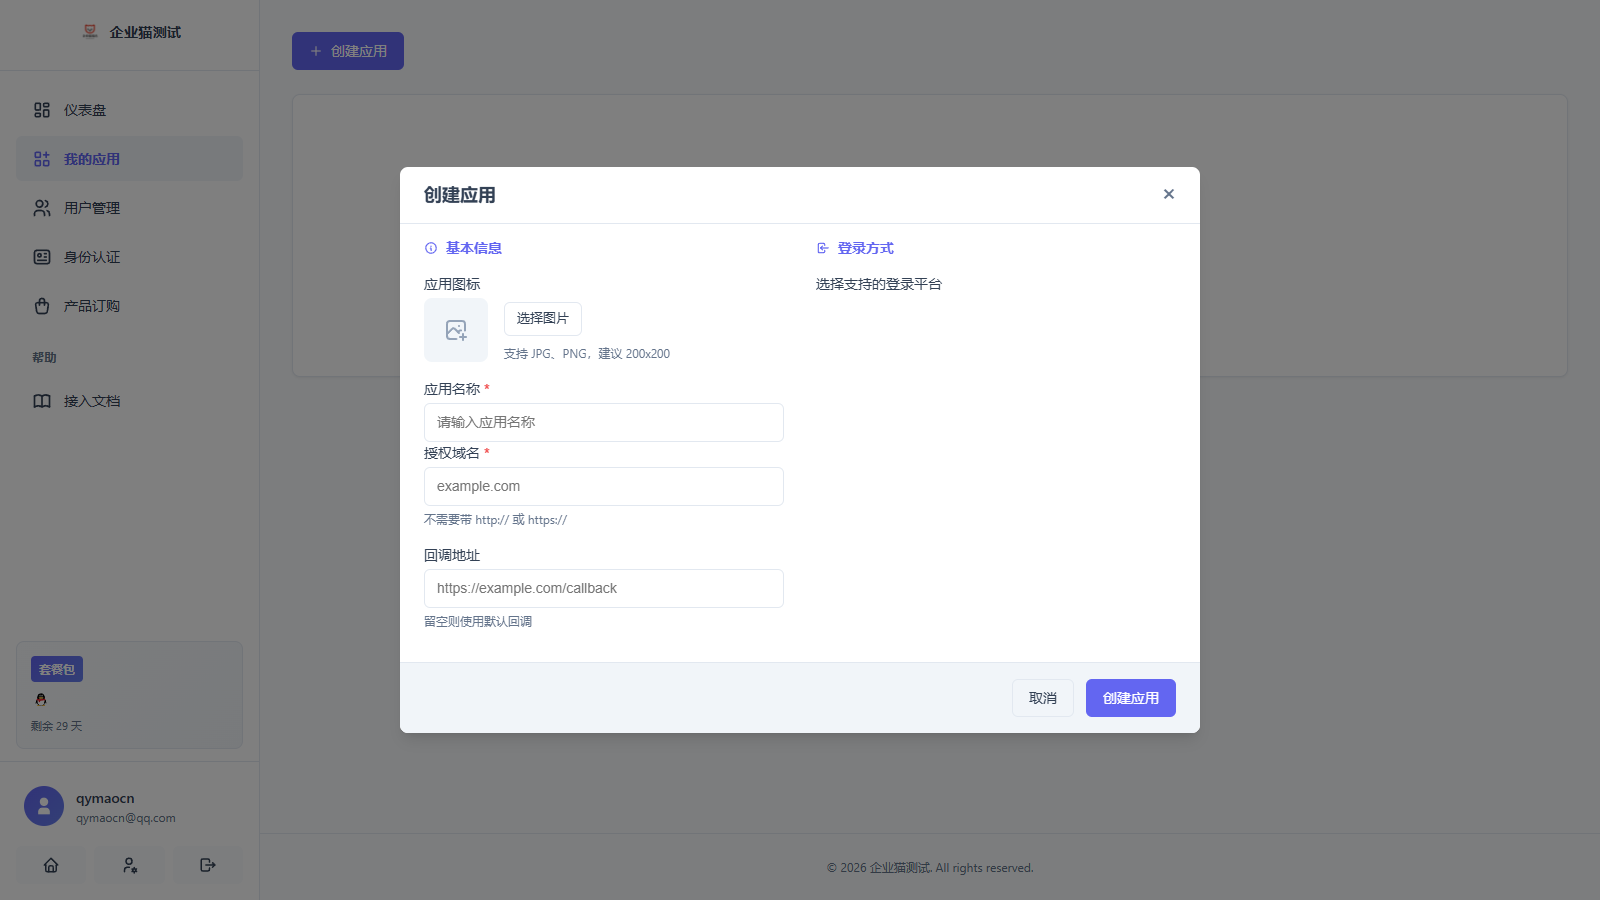1600x900 pixels.
Task: Click the 不需要带 http:// hint text
Action: [x=495, y=520]
